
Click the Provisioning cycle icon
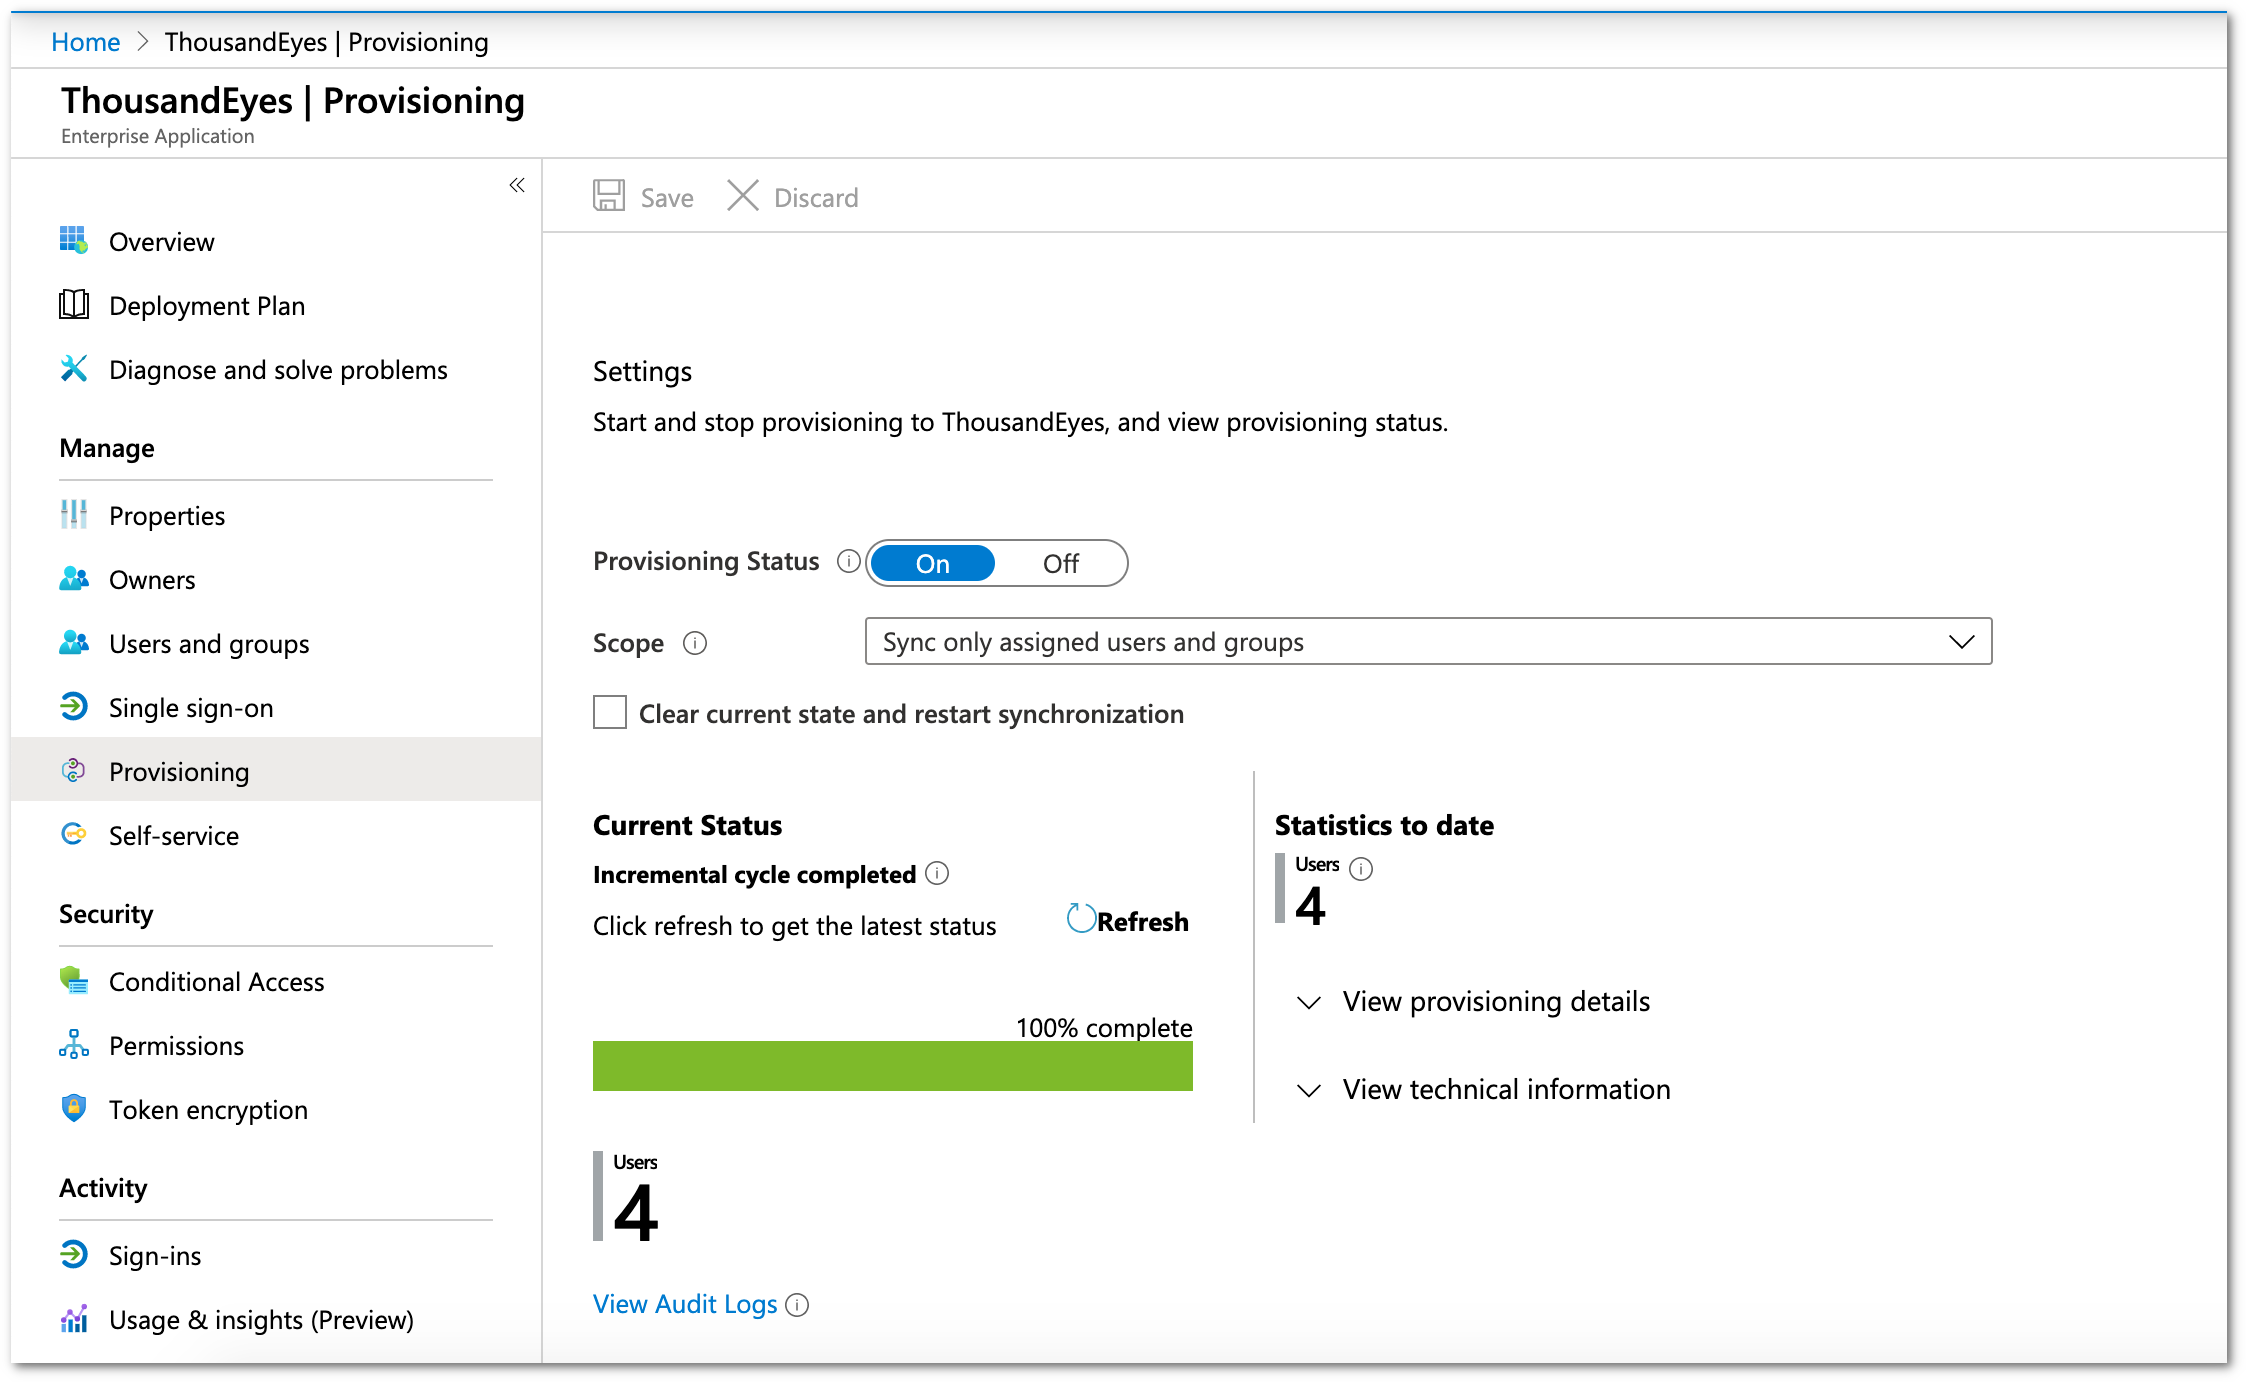pyautogui.click(x=74, y=770)
